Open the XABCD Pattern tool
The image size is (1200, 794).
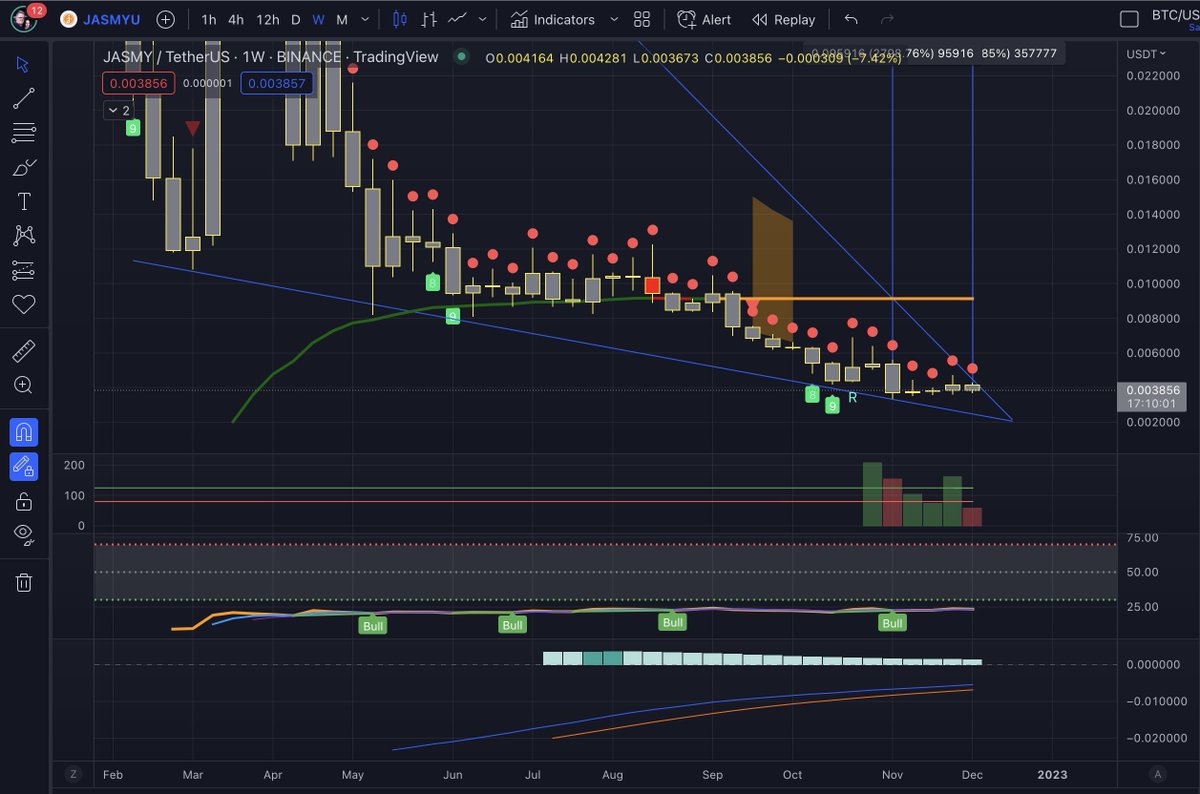click(24, 236)
